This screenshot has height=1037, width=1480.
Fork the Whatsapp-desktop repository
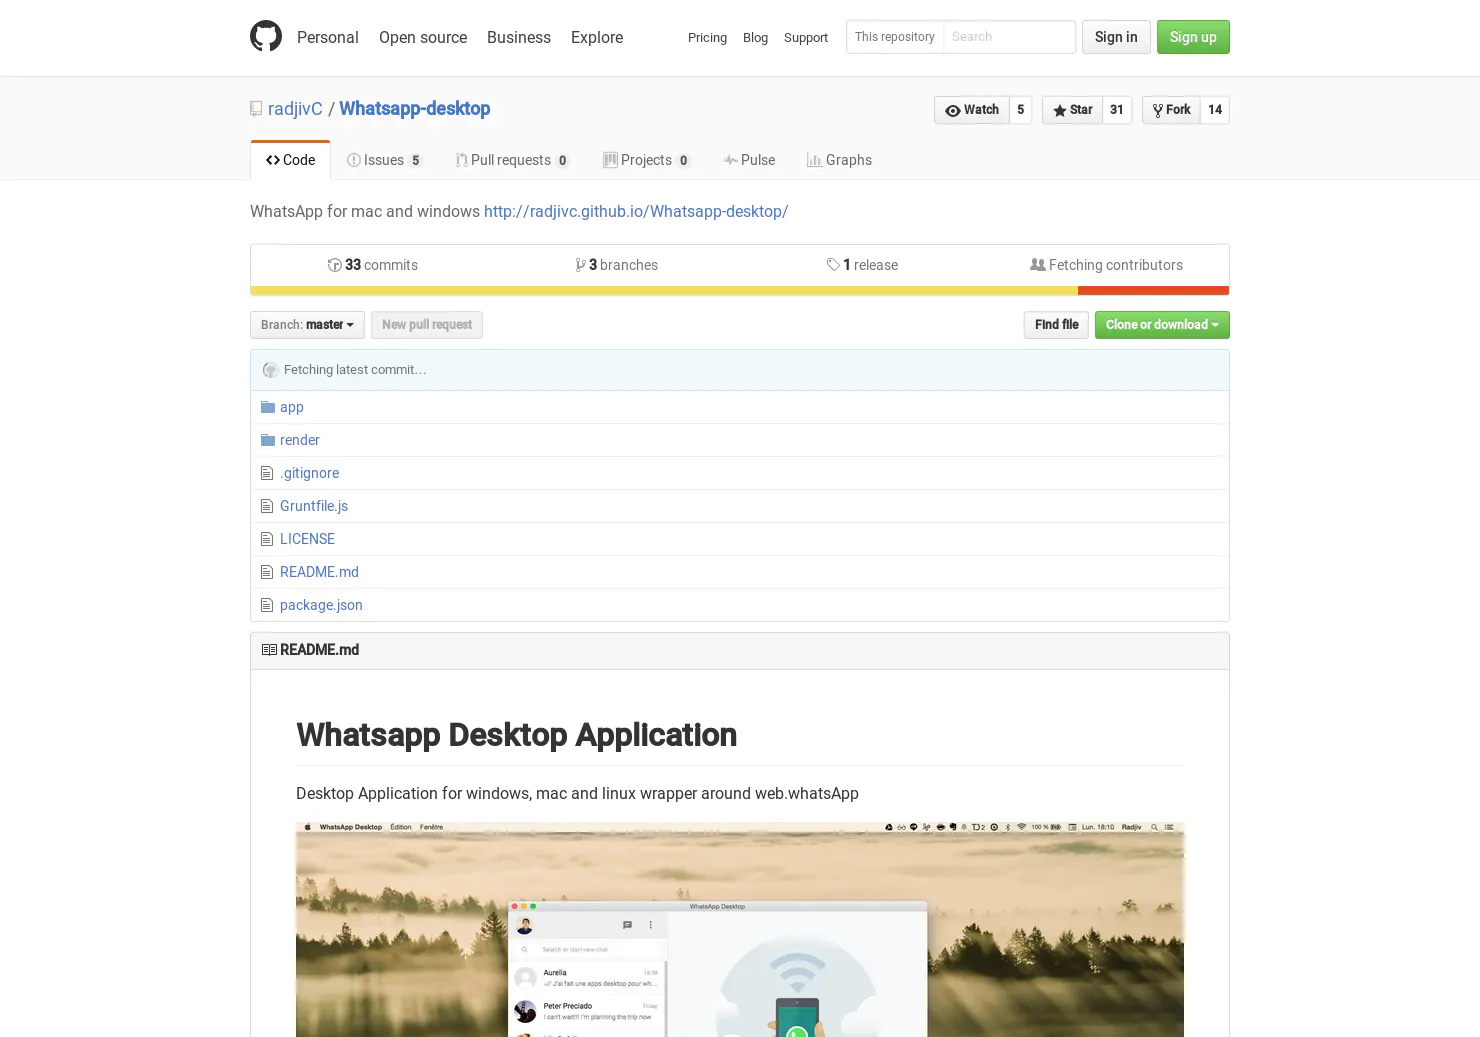1171,110
